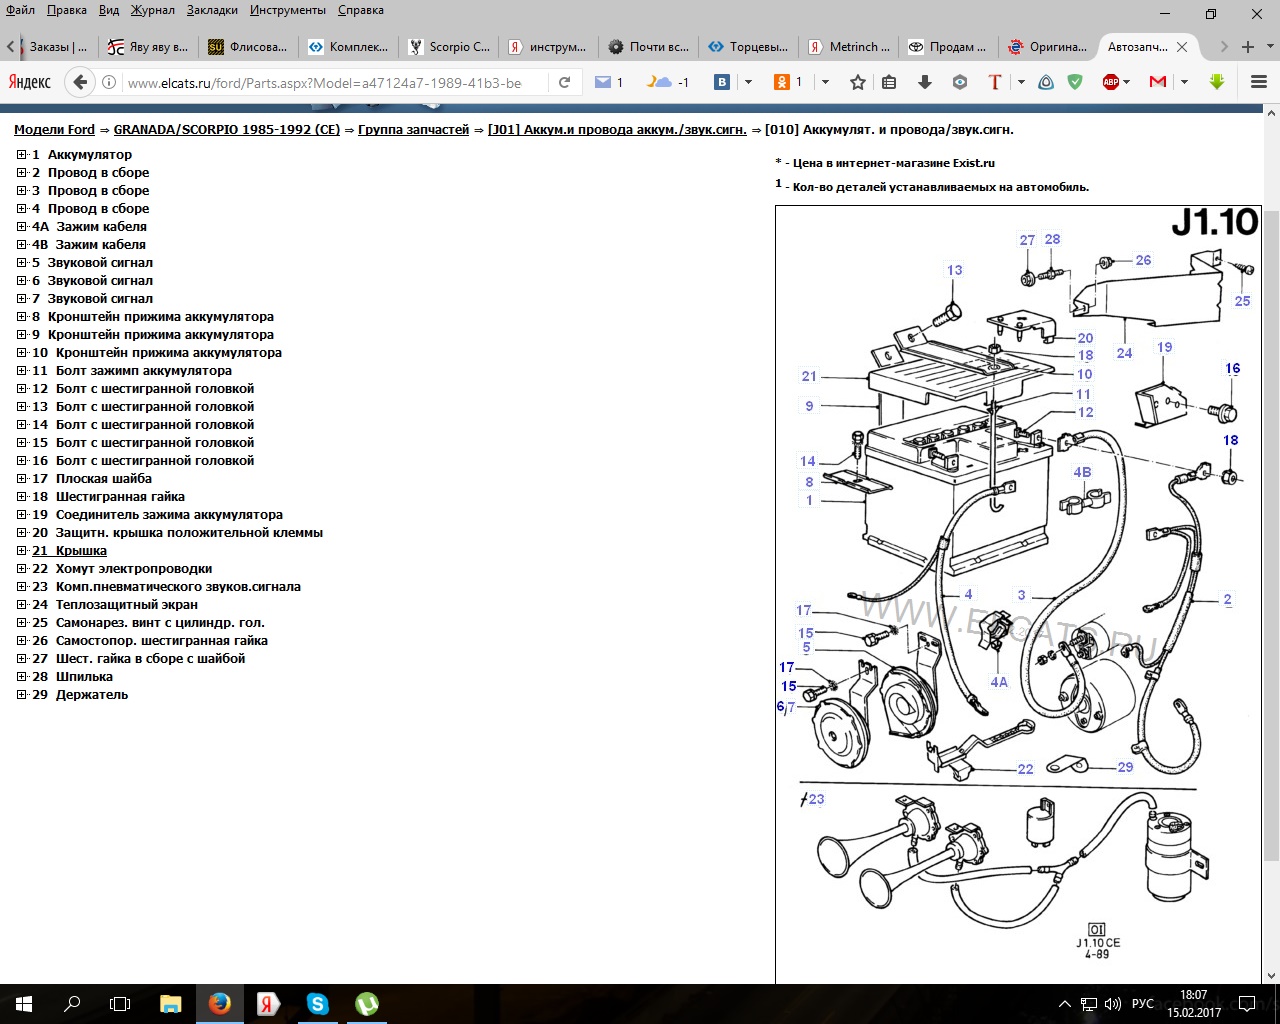Expand item 17 Плоская шайба
1280x1024 pixels.
point(21,478)
